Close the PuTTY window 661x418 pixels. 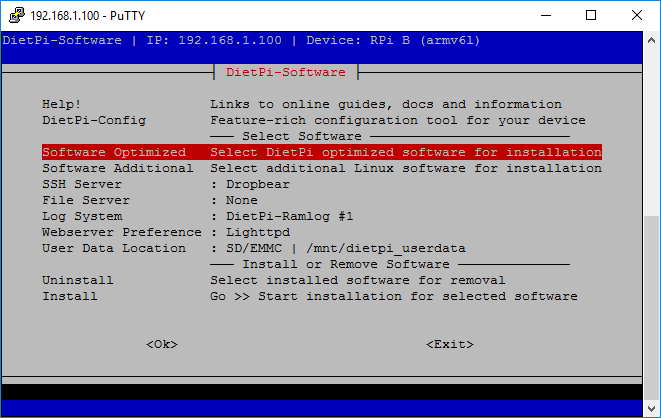(x=637, y=16)
